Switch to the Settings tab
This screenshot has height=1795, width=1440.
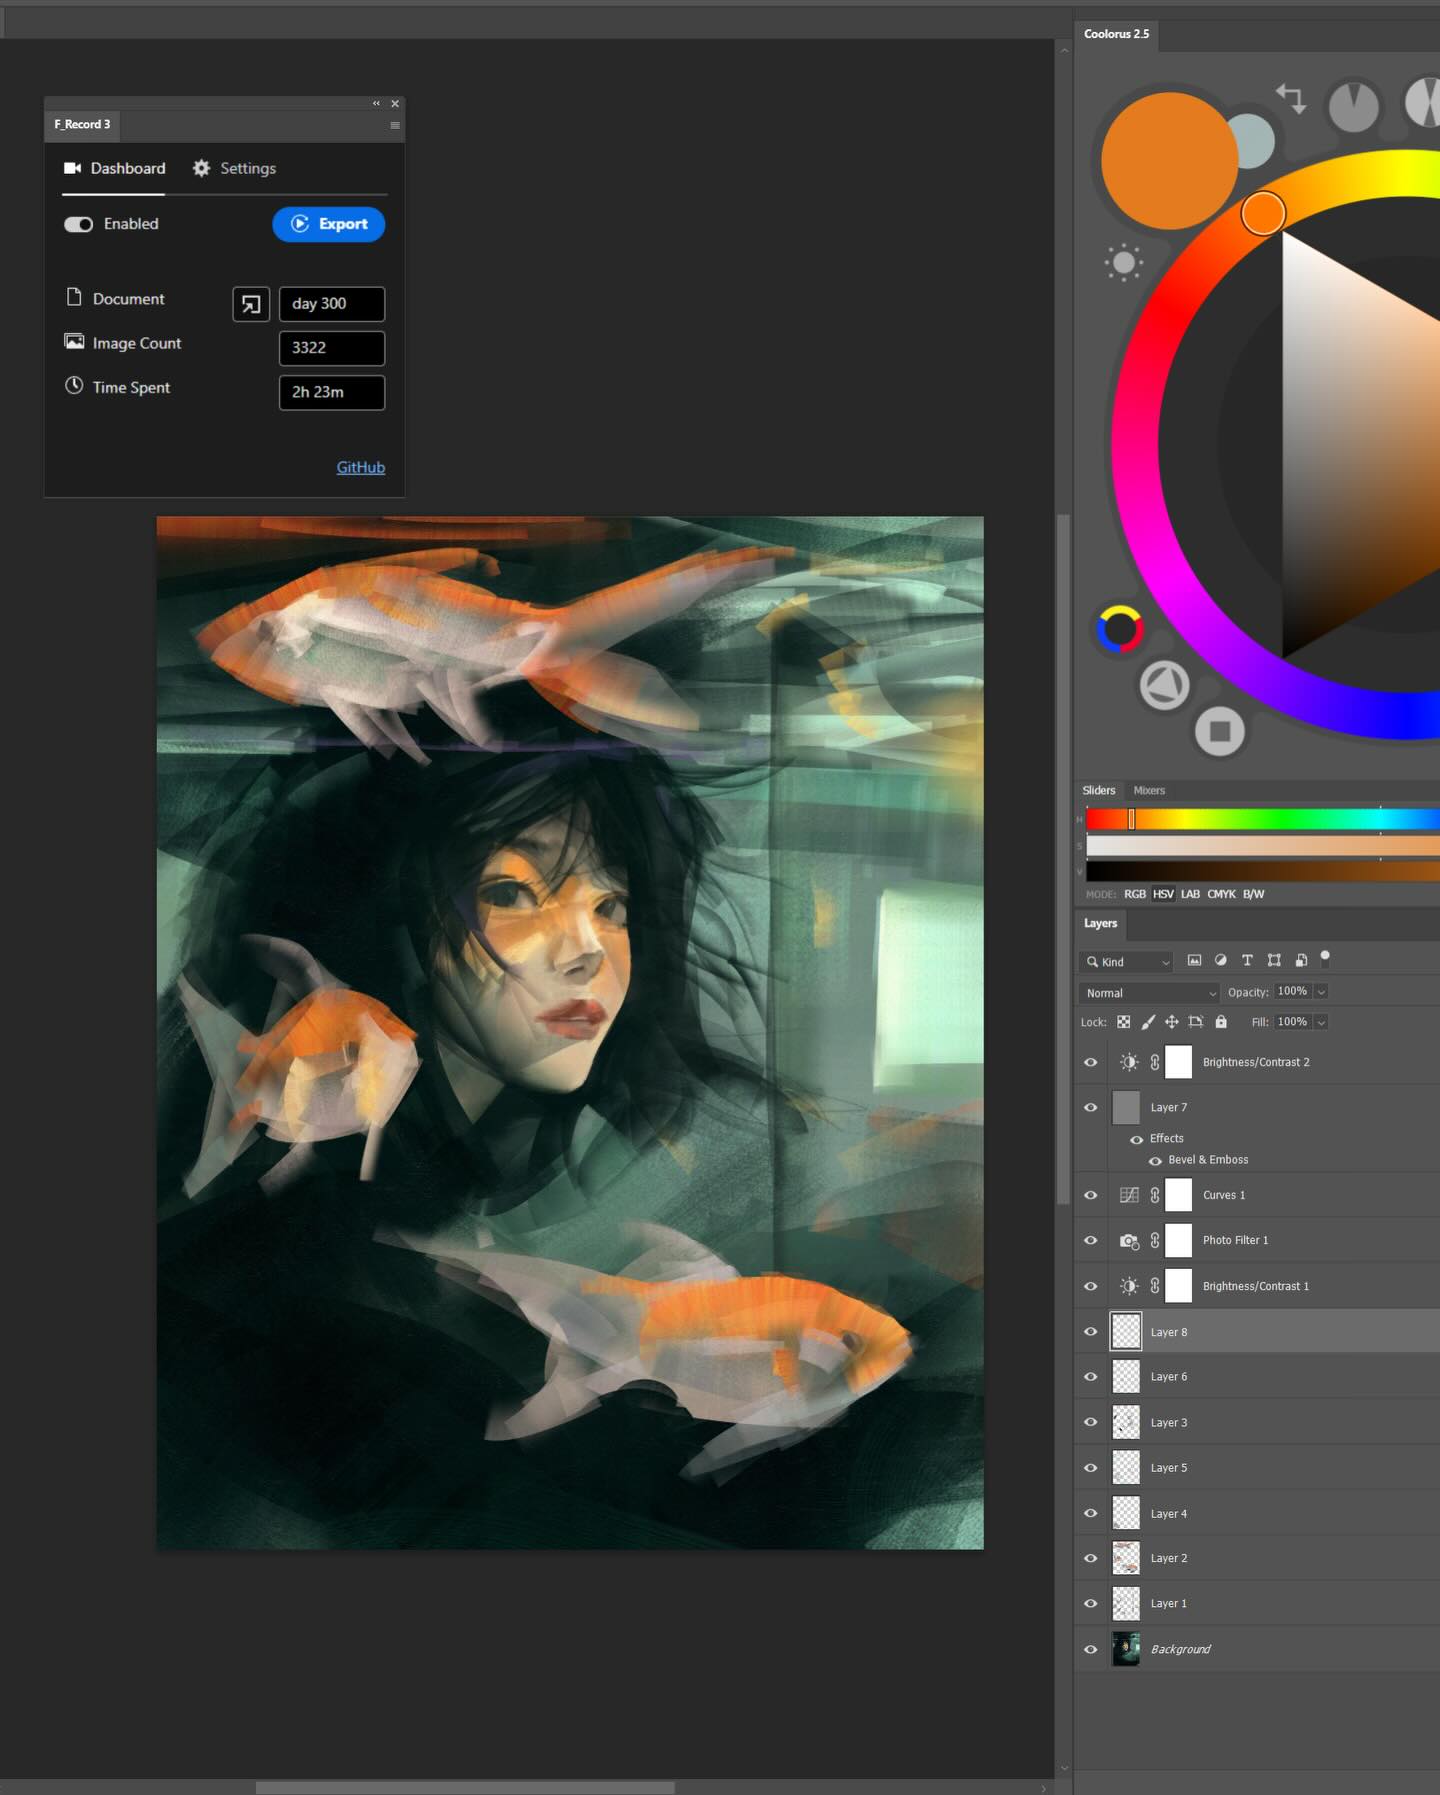(234, 168)
